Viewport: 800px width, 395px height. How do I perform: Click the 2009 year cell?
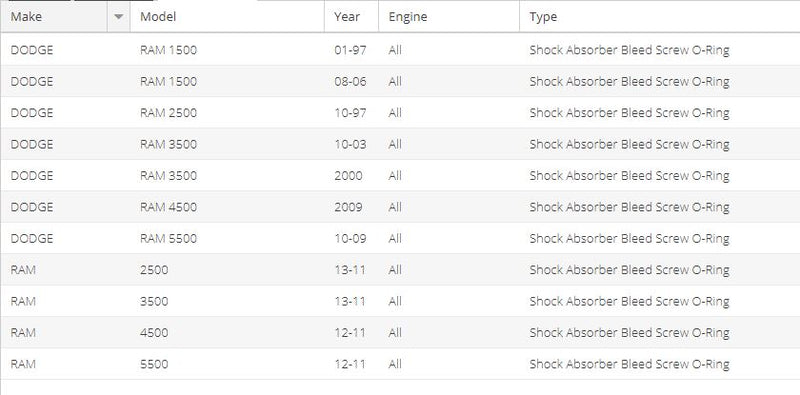tap(348, 207)
